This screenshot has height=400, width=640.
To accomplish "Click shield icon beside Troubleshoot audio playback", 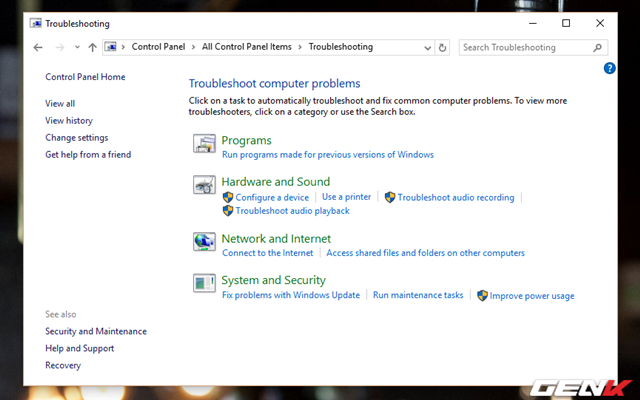I will [228, 211].
